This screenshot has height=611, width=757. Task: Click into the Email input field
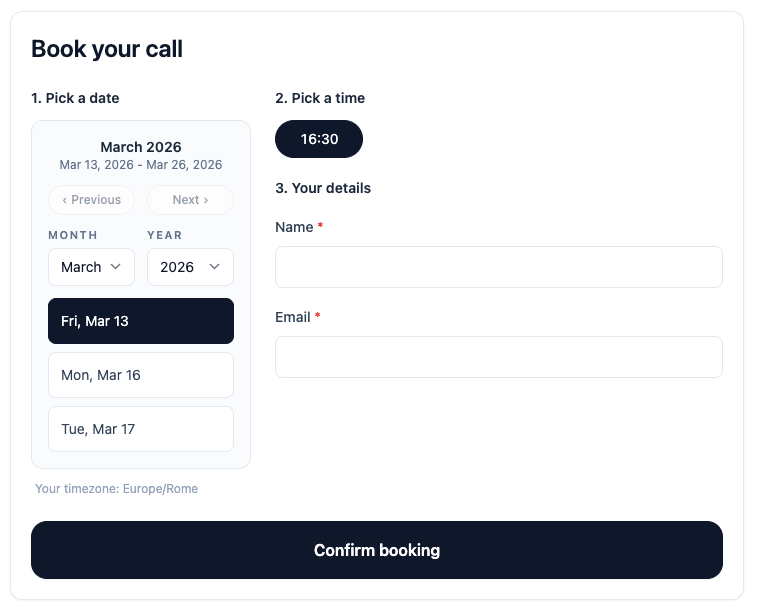click(x=498, y=357)
